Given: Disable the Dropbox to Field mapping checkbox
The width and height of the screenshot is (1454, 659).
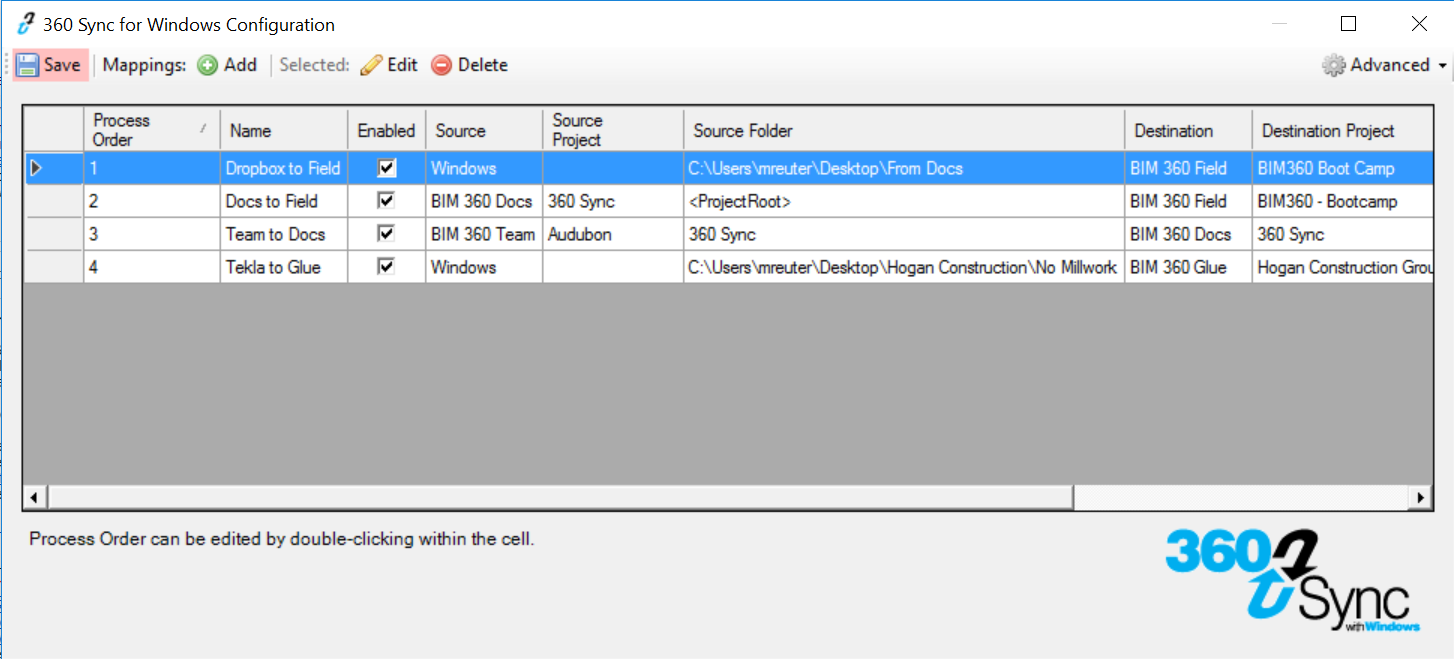Looking at the screenshot, I should tap(386, 168).
